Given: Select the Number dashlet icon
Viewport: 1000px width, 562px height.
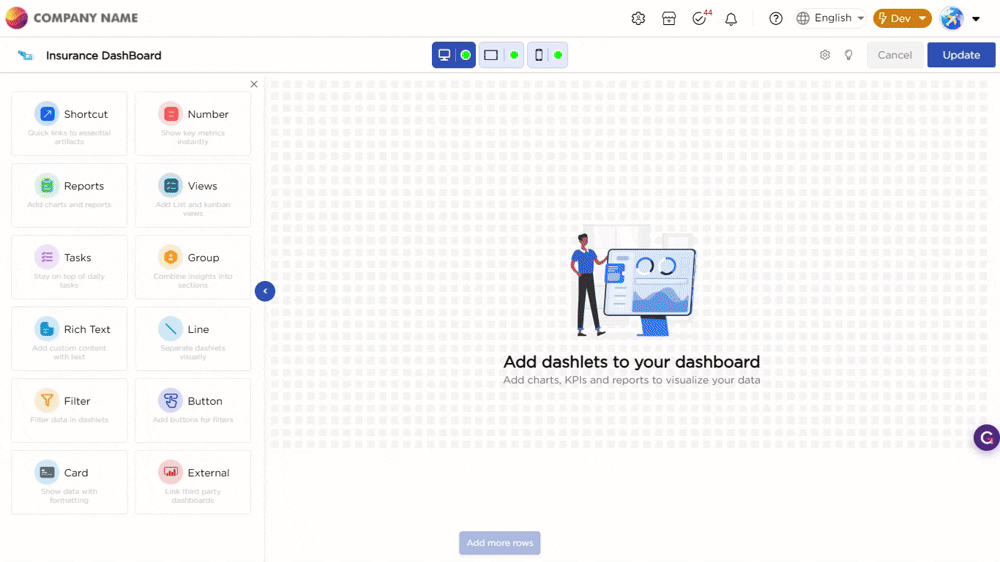Looking at the screenshot, I should (x=171, y=114).
